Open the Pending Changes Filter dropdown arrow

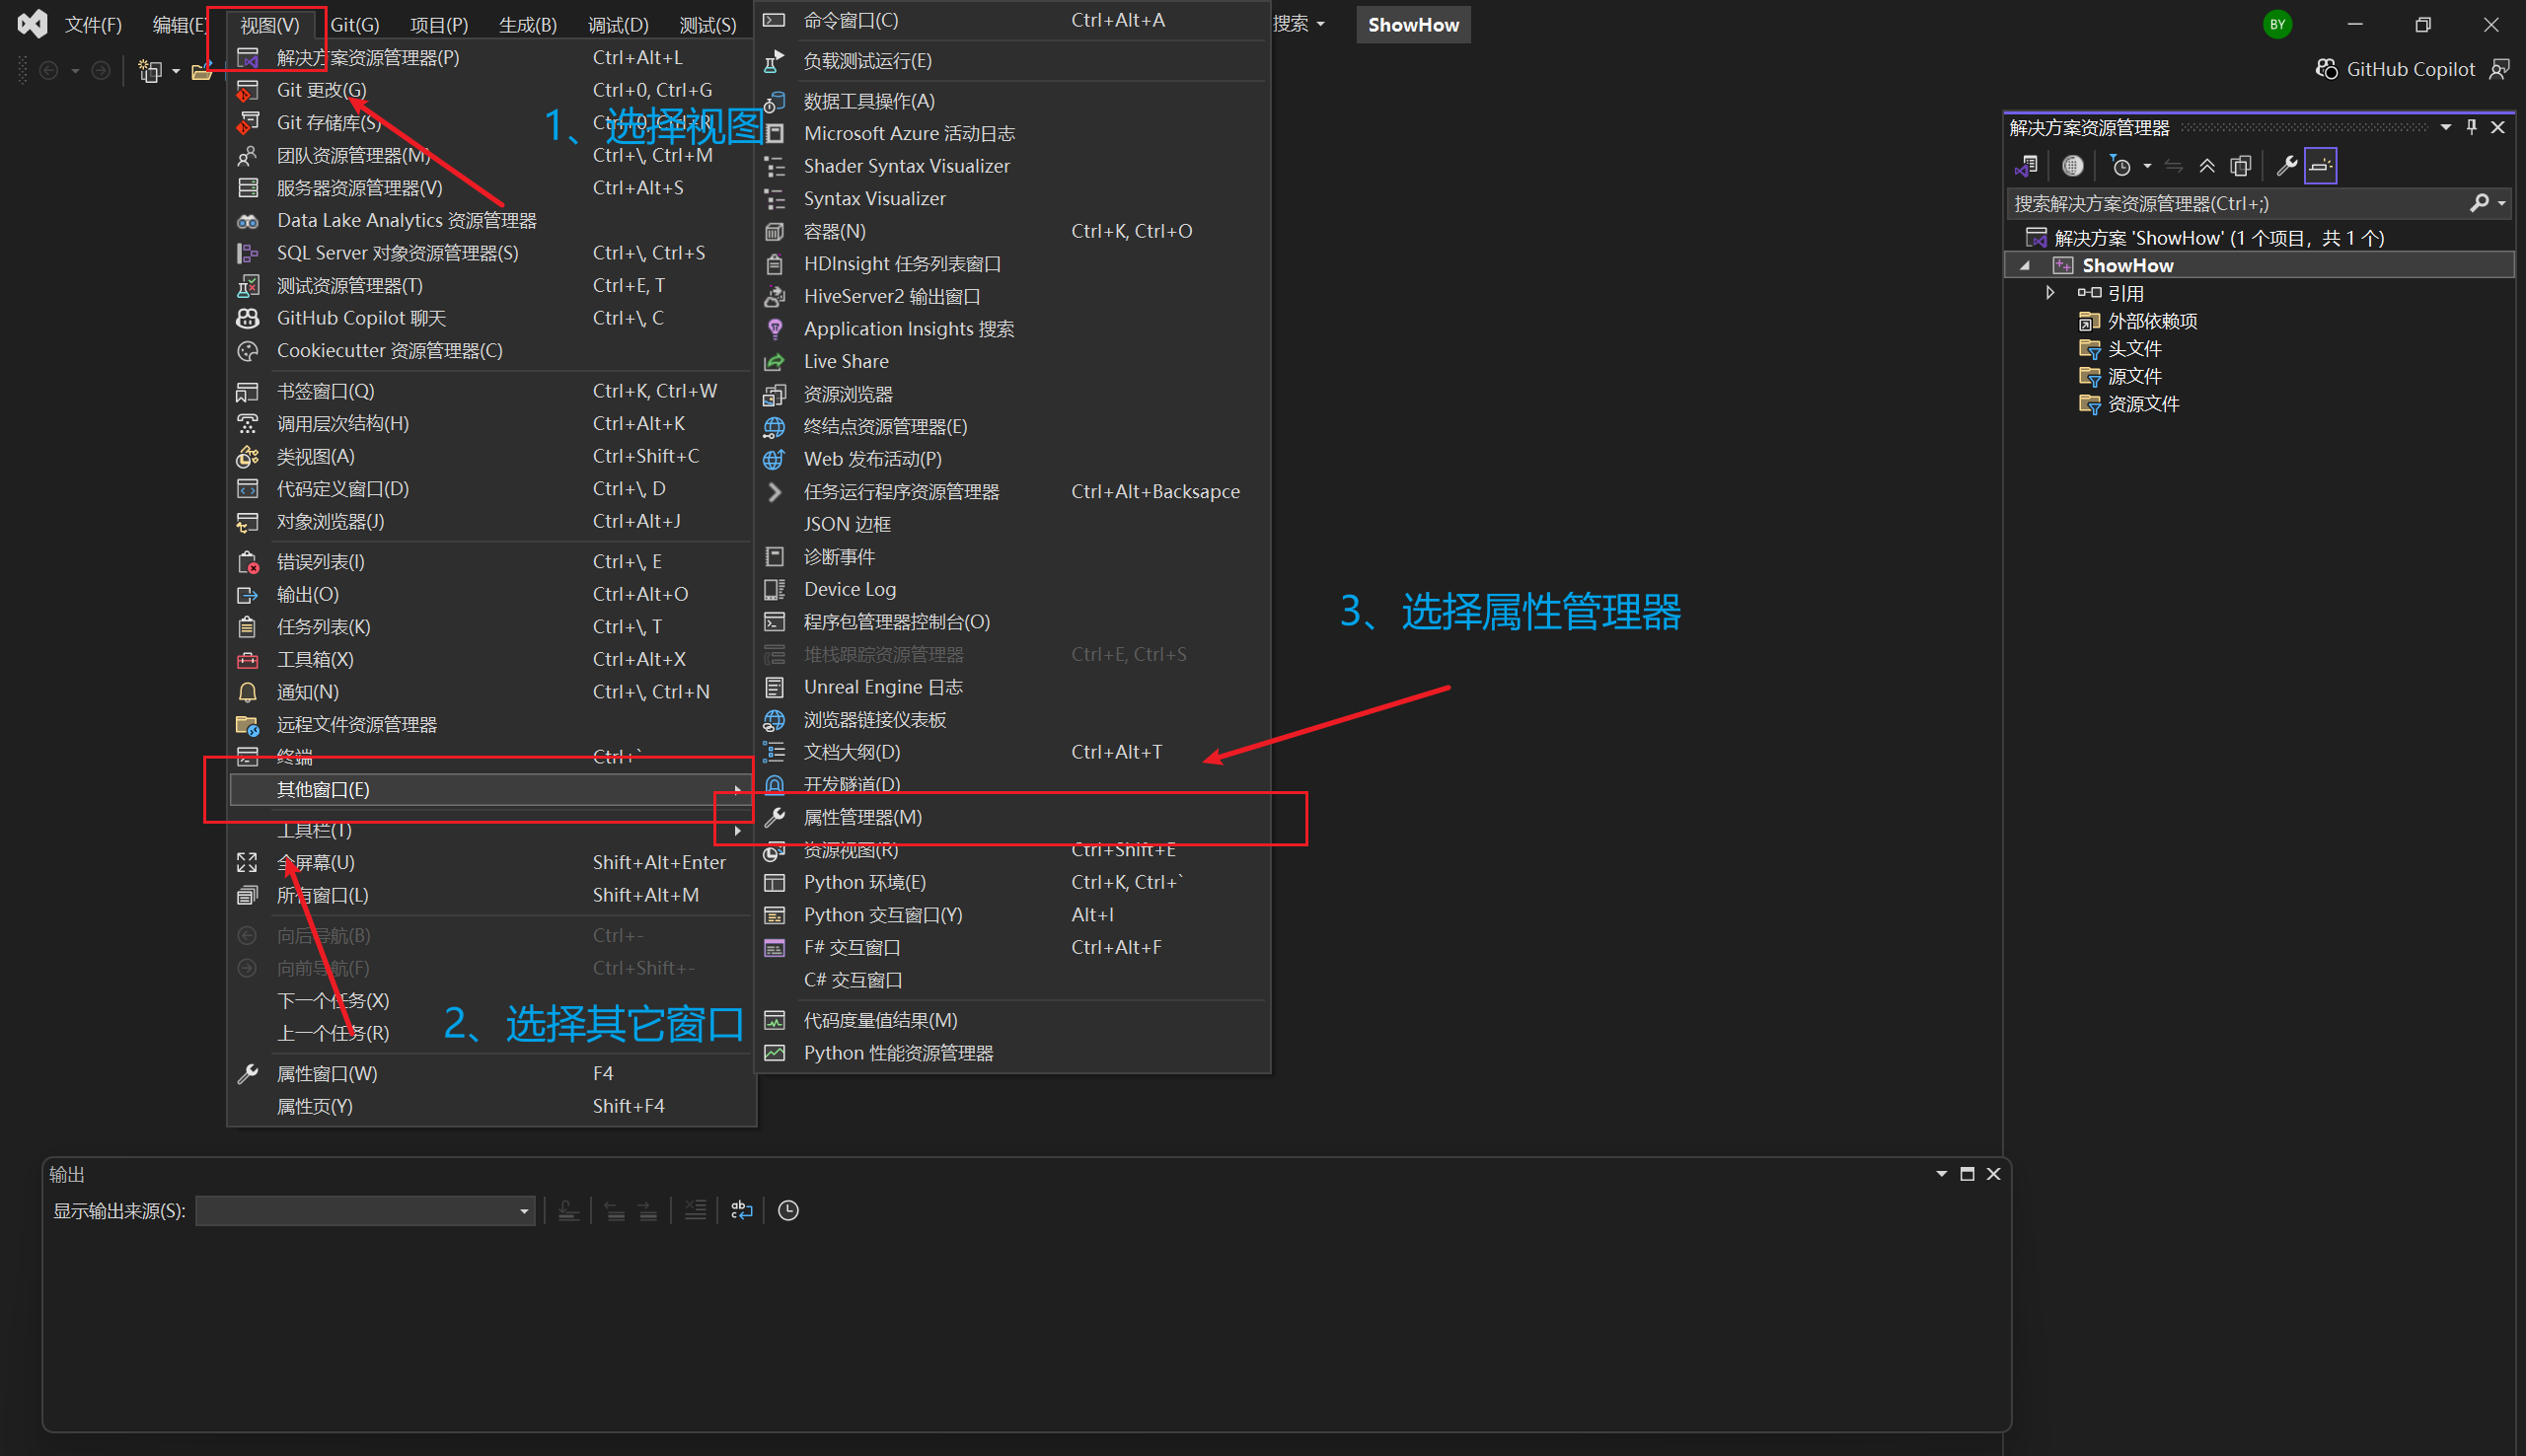pyautogui.click(x=2147, y=166)
